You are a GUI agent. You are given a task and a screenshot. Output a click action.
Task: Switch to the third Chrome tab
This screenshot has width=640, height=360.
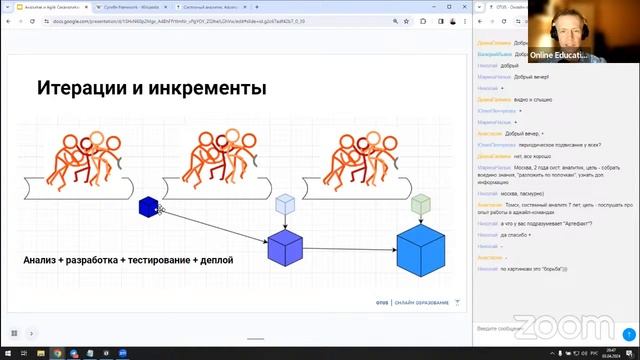point(211,7)
